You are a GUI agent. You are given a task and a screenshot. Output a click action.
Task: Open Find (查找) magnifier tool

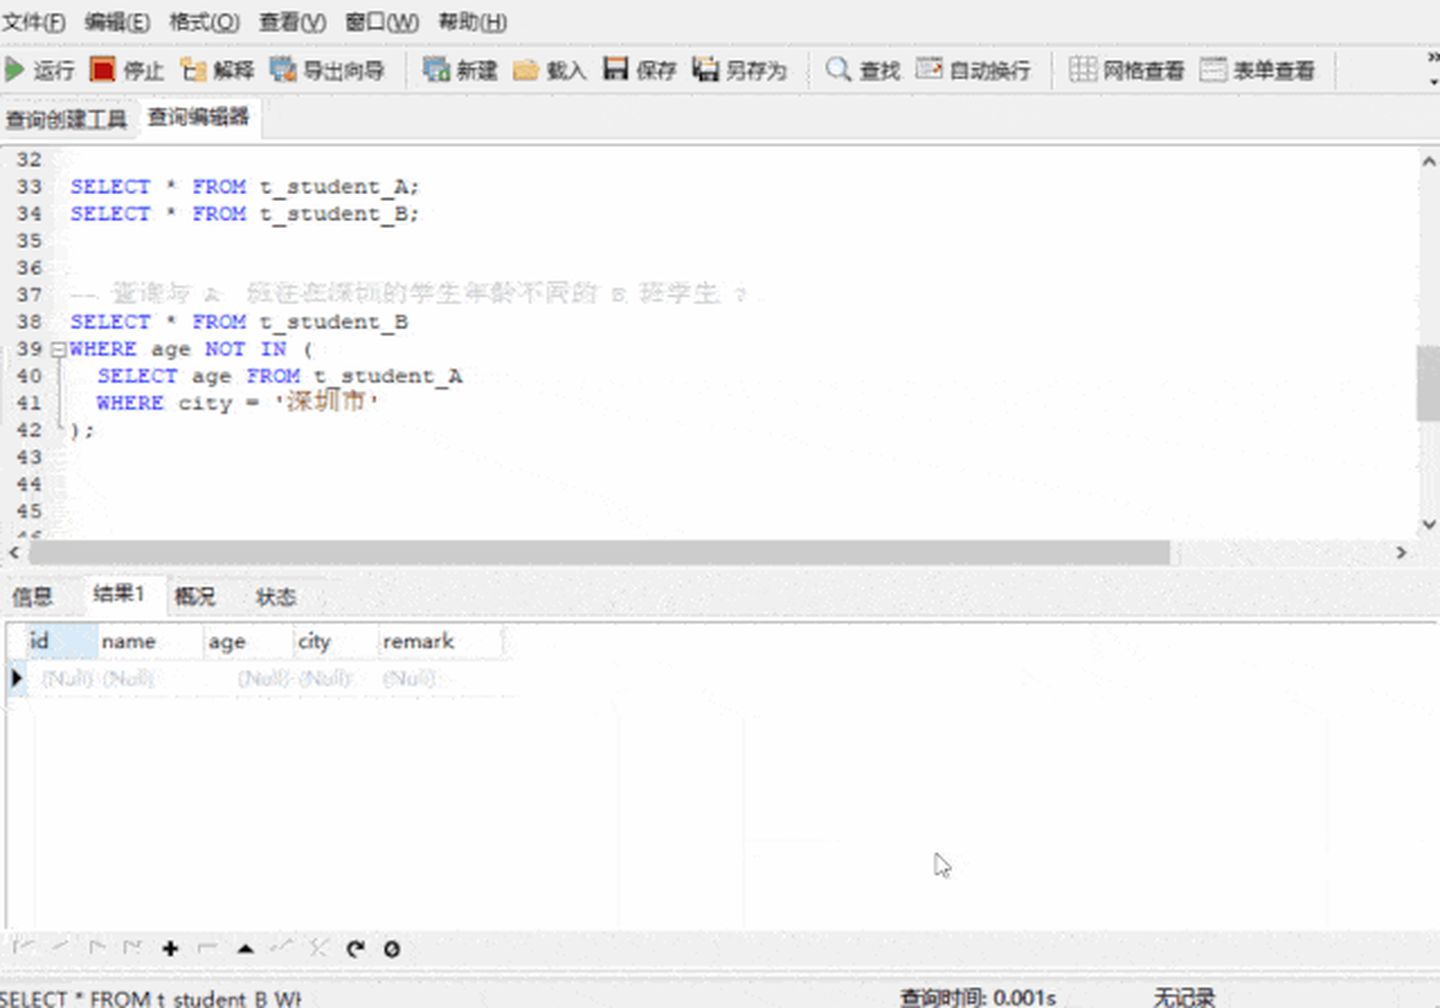click(x=838, y=69)
